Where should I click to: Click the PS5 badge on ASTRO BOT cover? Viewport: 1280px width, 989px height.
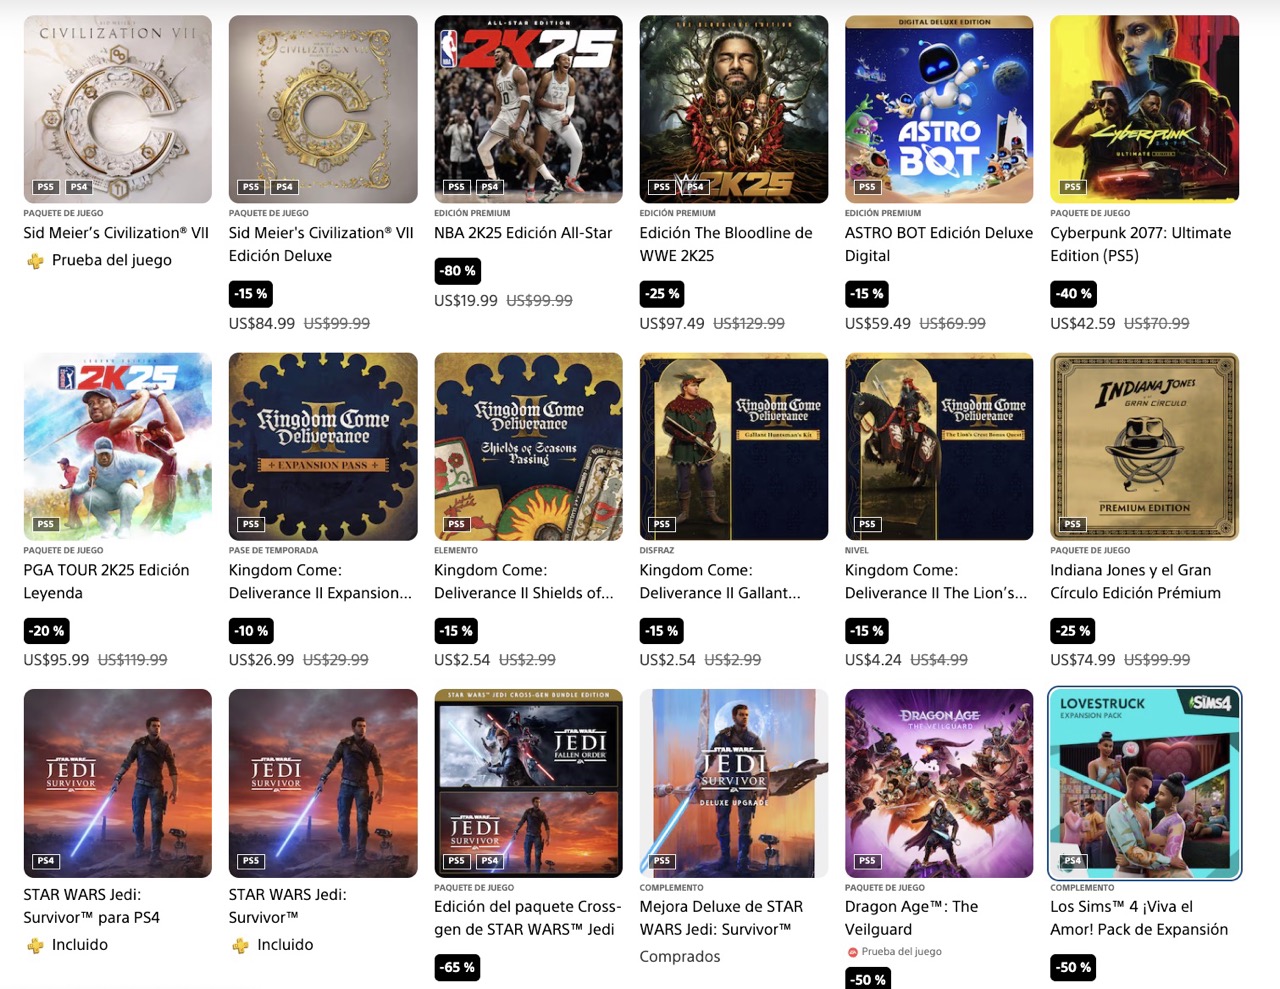[867, 187]
